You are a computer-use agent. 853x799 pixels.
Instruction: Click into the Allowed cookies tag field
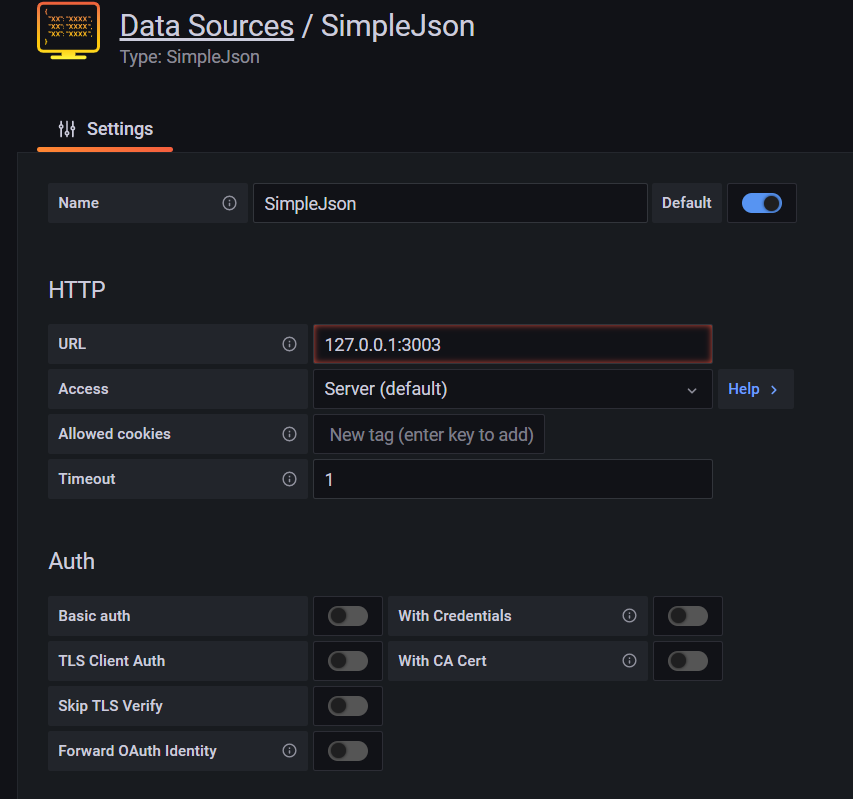(x=429, y=434)
